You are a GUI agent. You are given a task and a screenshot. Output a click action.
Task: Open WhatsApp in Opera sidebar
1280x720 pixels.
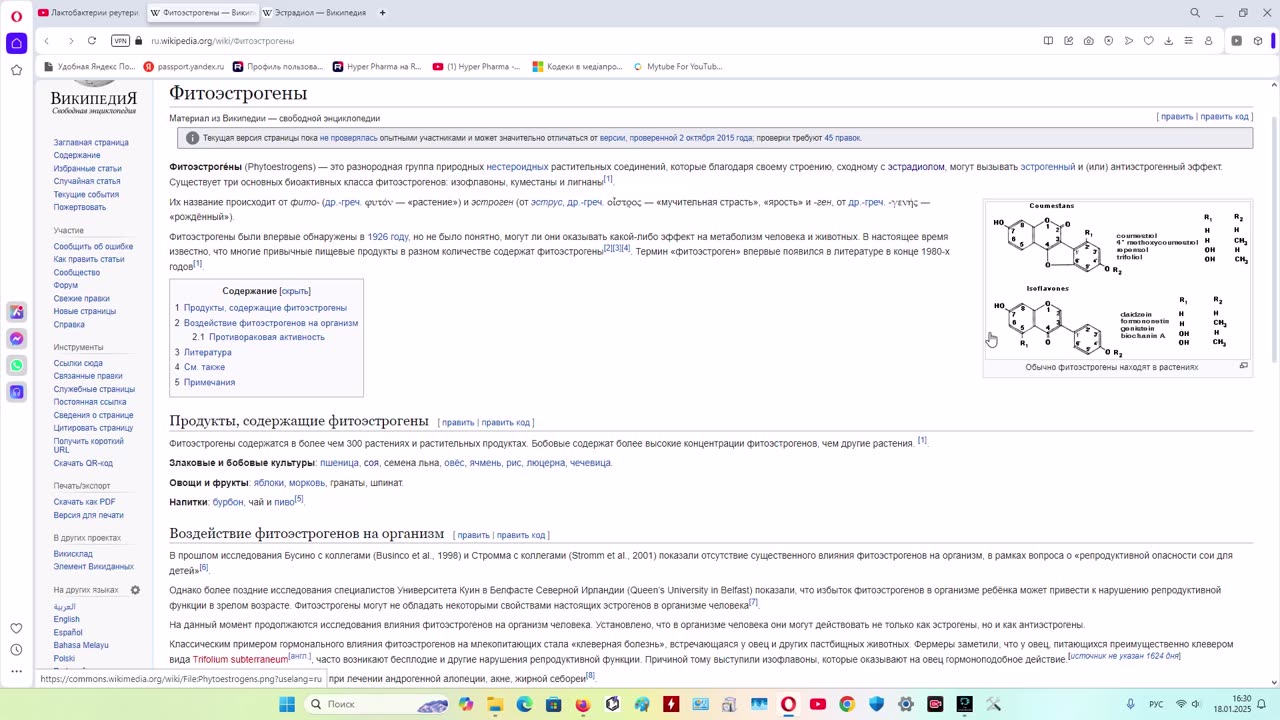pyautogui.click(x=16, y=365)
